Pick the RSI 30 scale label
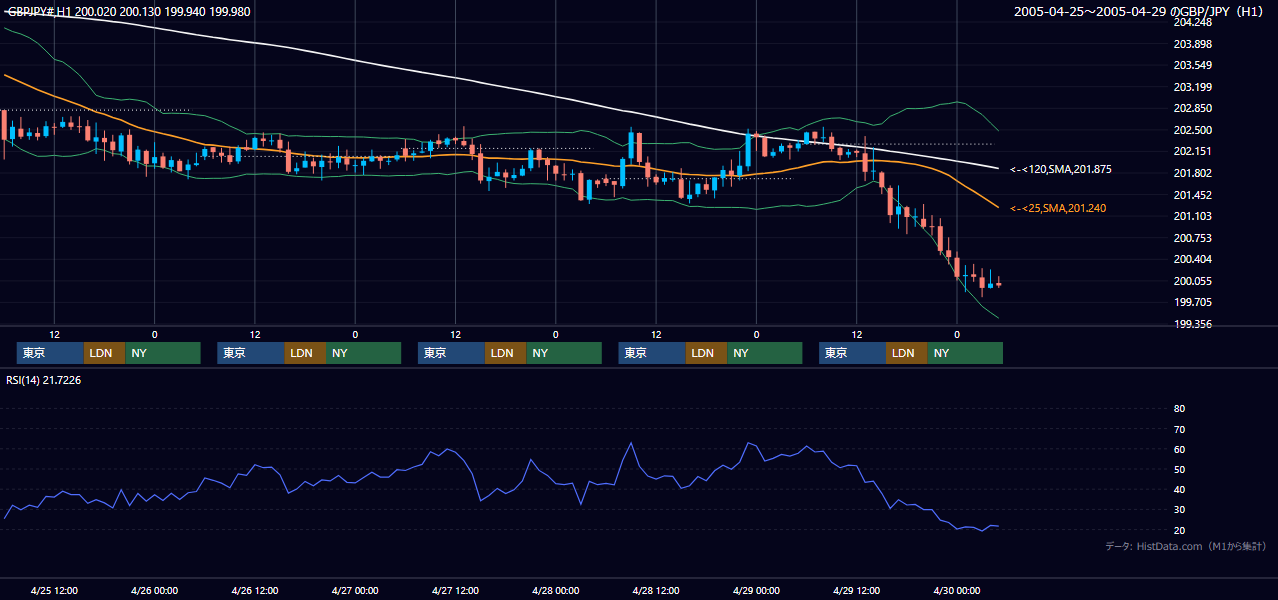 (x=1179, y=510)
